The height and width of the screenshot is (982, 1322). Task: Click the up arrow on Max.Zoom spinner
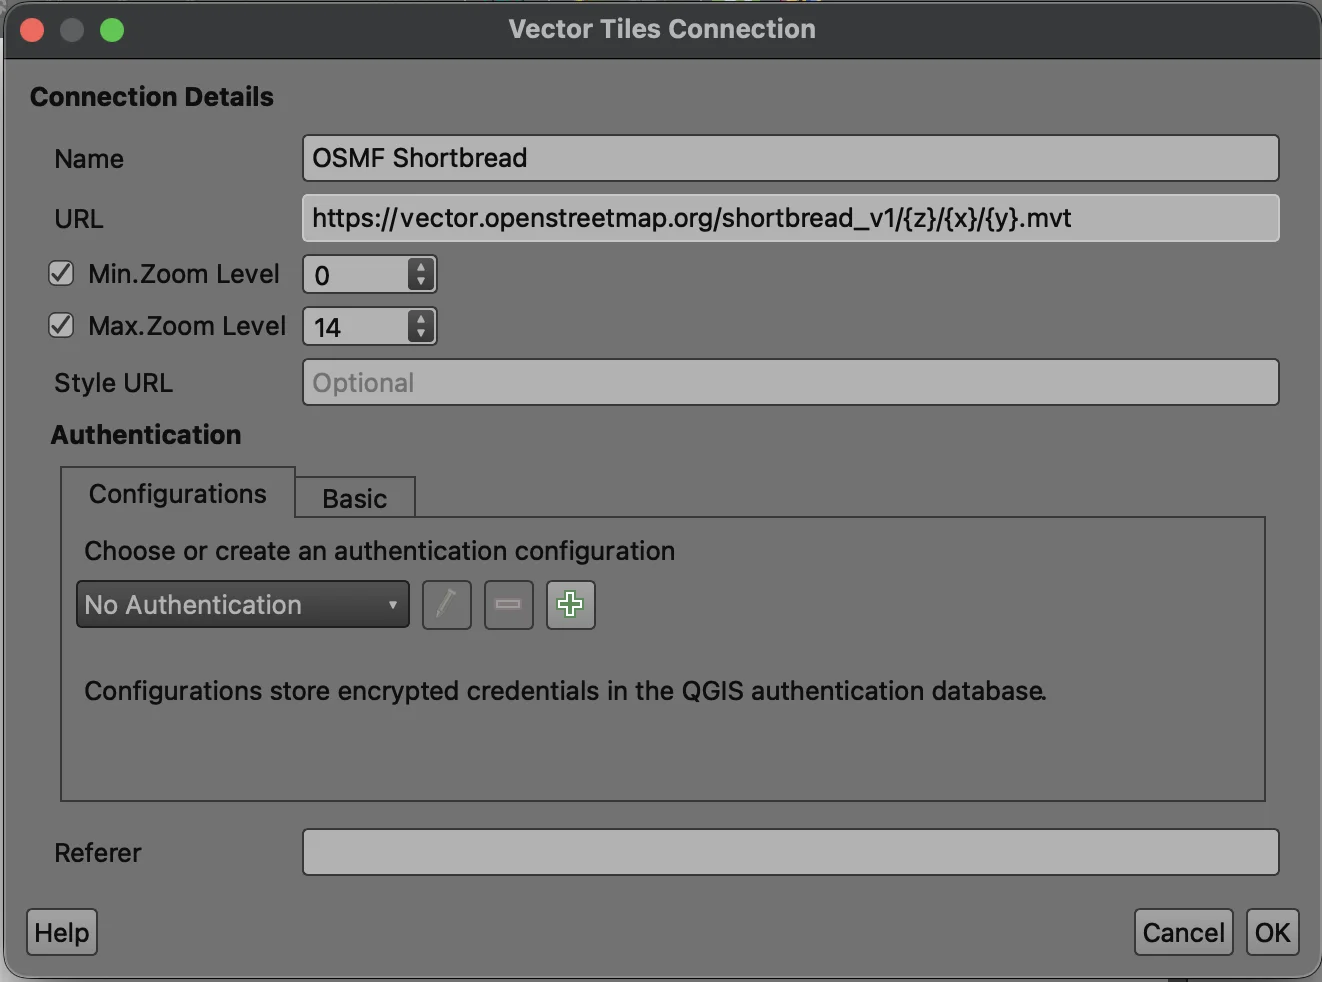pyautogui.click(x=420, y=317)
